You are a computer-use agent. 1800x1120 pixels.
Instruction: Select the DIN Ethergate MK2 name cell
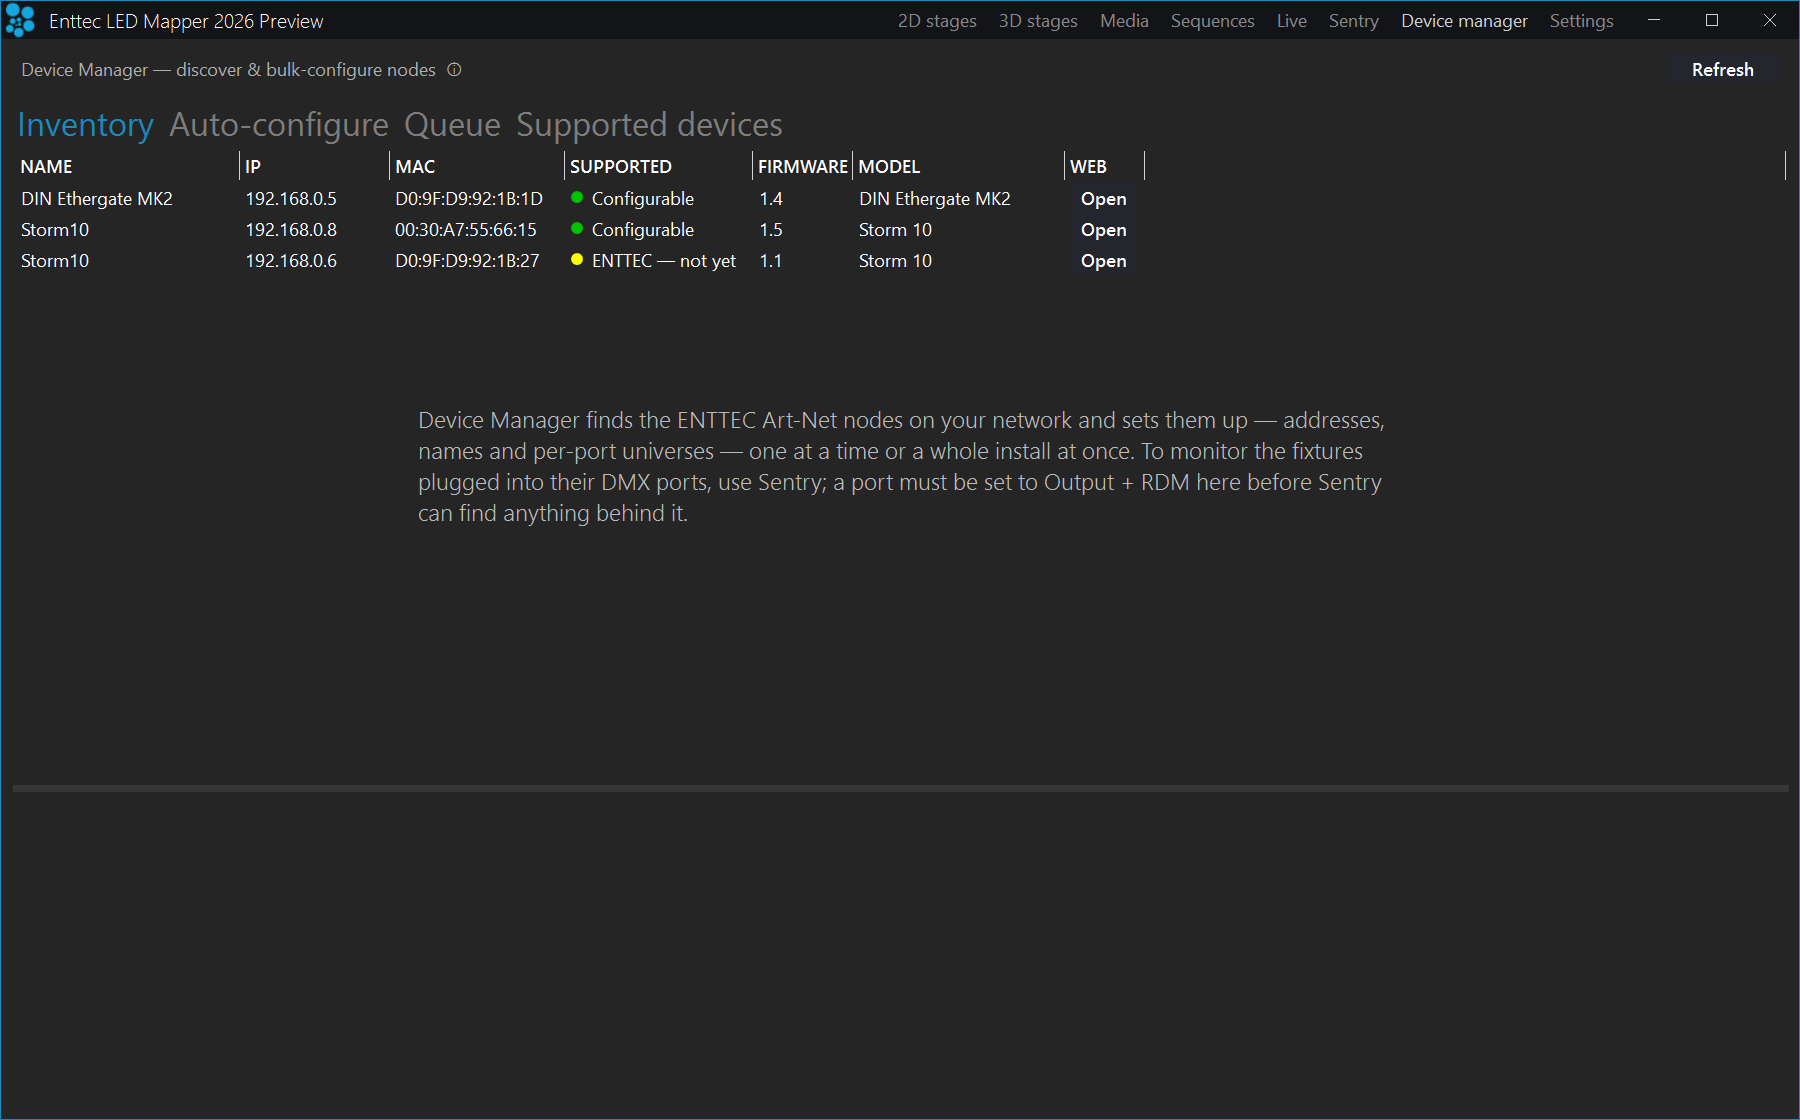tap(97, 199)
